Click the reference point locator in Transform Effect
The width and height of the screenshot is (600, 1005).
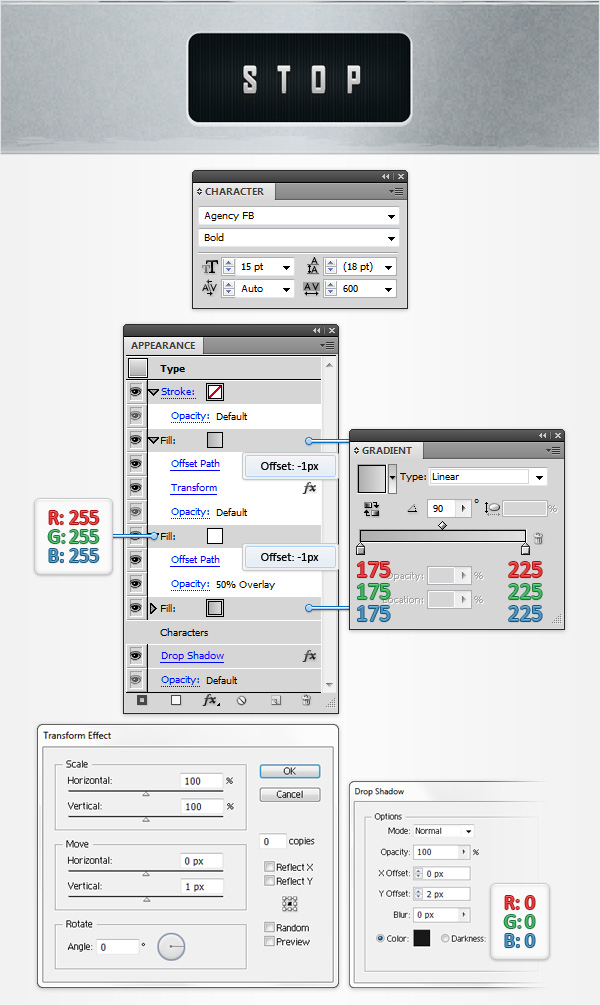tap(290, 904)
